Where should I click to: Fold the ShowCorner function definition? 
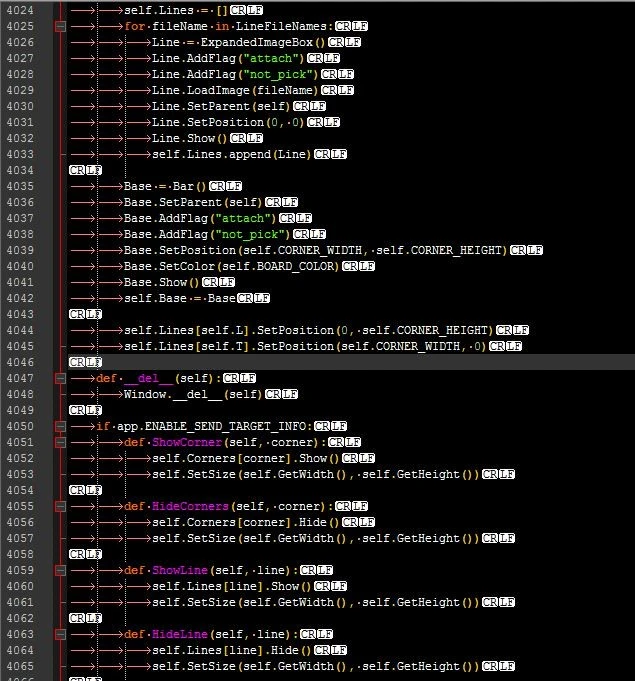[60, 443]
